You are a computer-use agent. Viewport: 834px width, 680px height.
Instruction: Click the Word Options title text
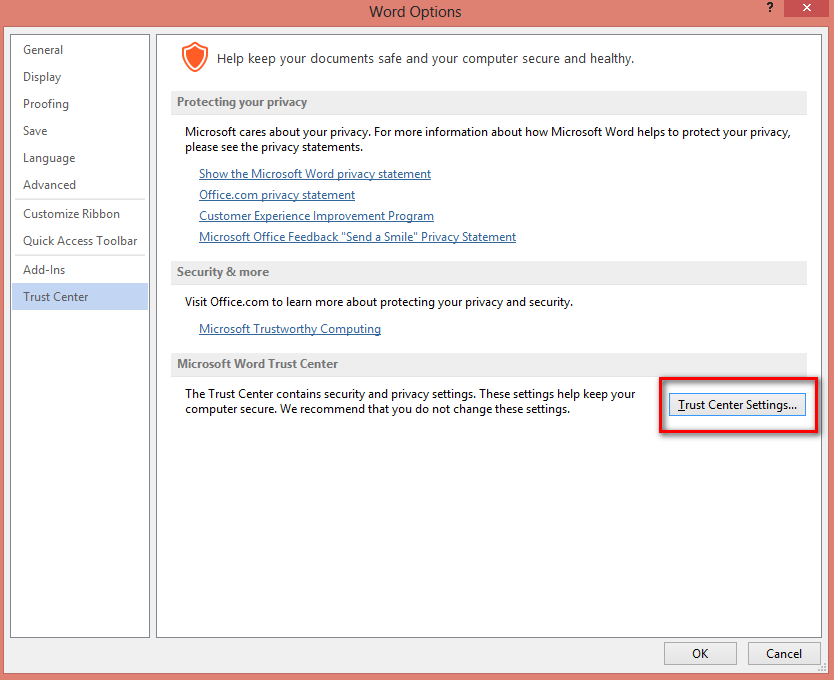[x=415, y=12]
